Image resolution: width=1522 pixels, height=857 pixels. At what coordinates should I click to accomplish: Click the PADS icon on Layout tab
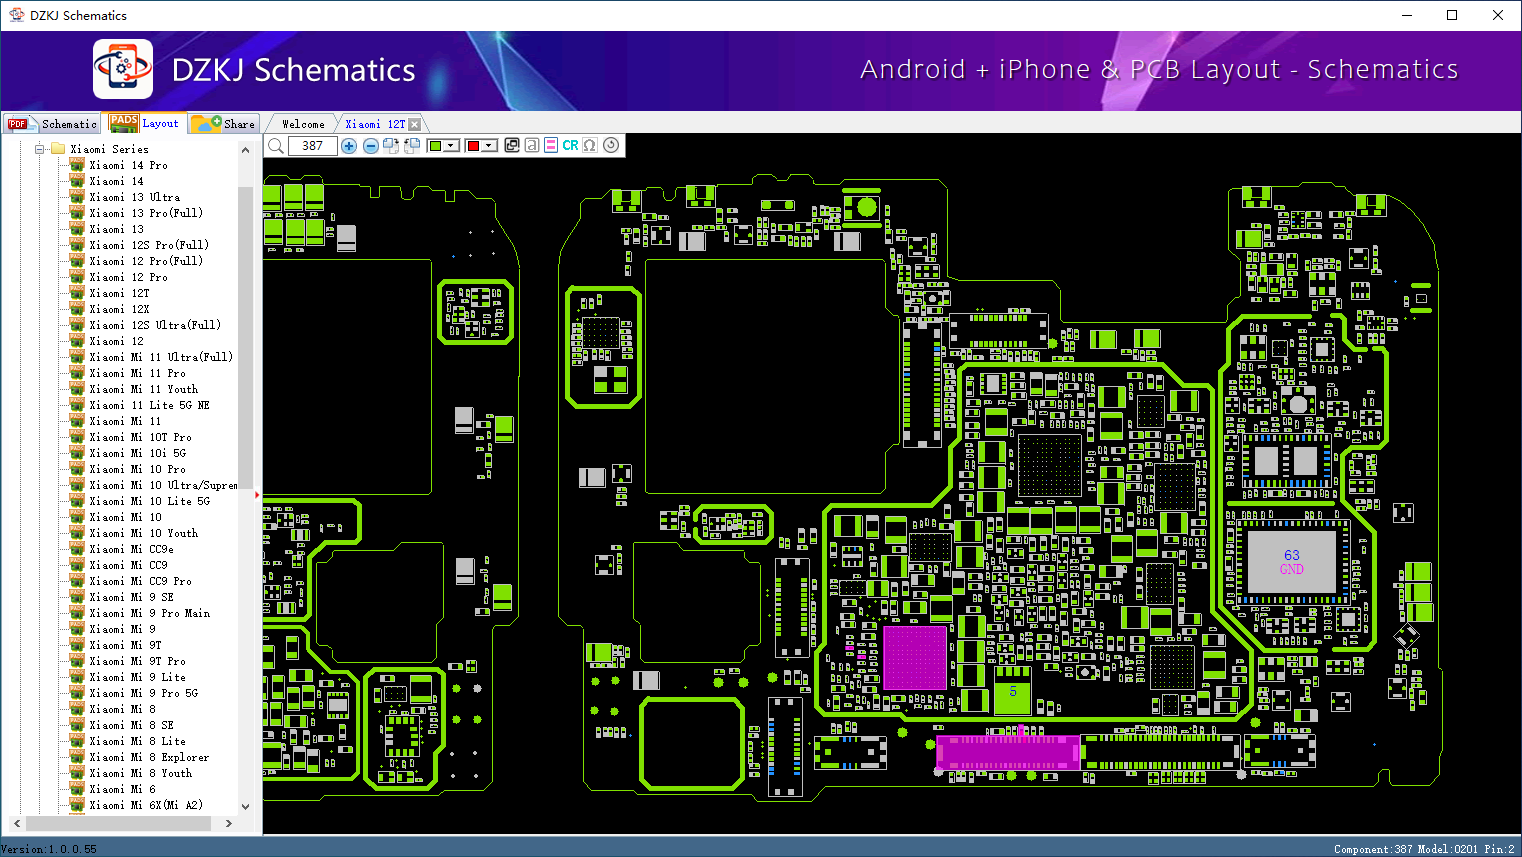pos(124,123)
